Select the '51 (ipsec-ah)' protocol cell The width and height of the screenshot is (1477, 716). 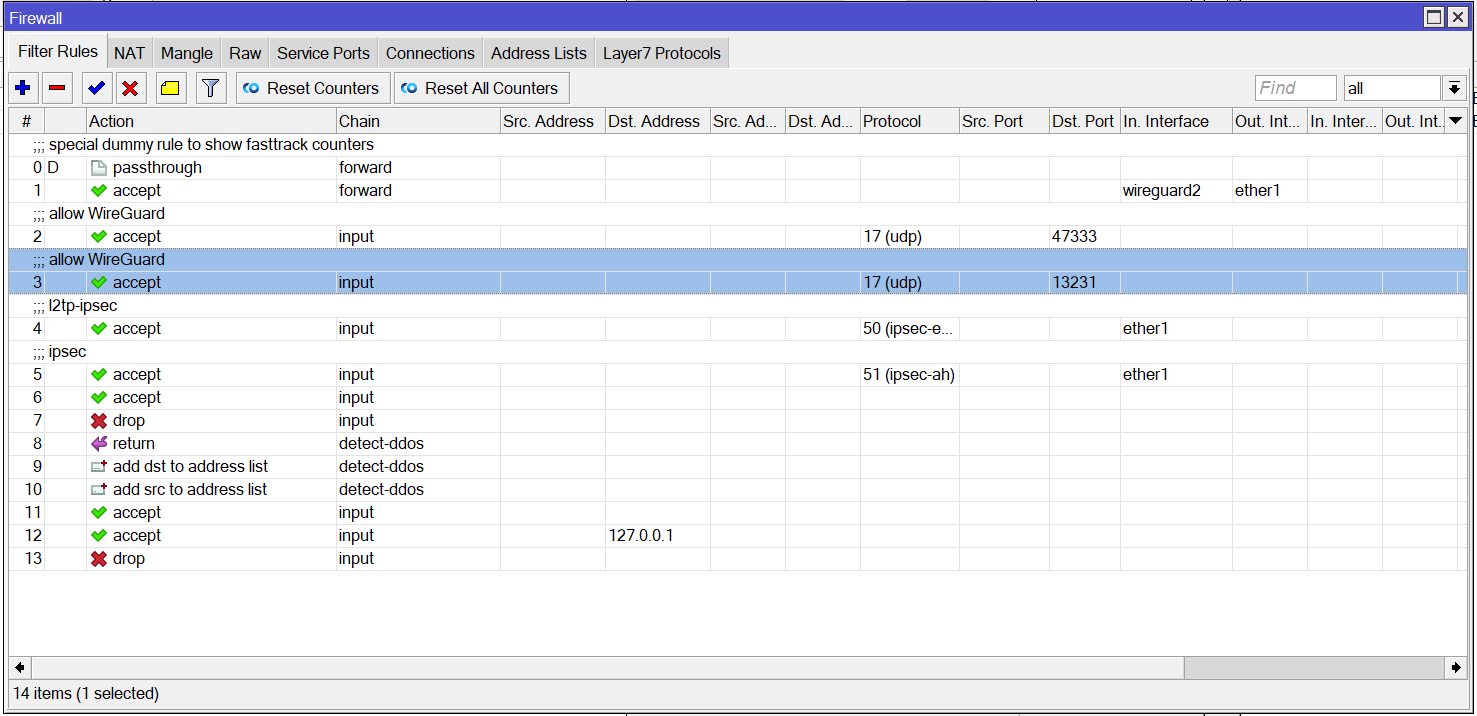point(910,375)
